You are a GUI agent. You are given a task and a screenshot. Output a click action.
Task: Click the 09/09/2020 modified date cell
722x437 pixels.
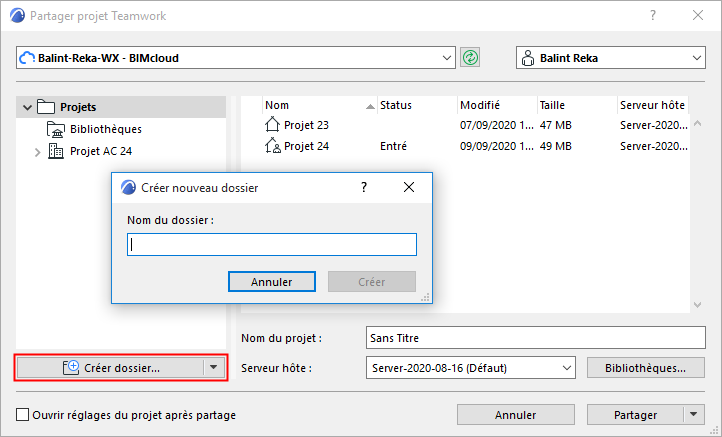tap(497, 146)
